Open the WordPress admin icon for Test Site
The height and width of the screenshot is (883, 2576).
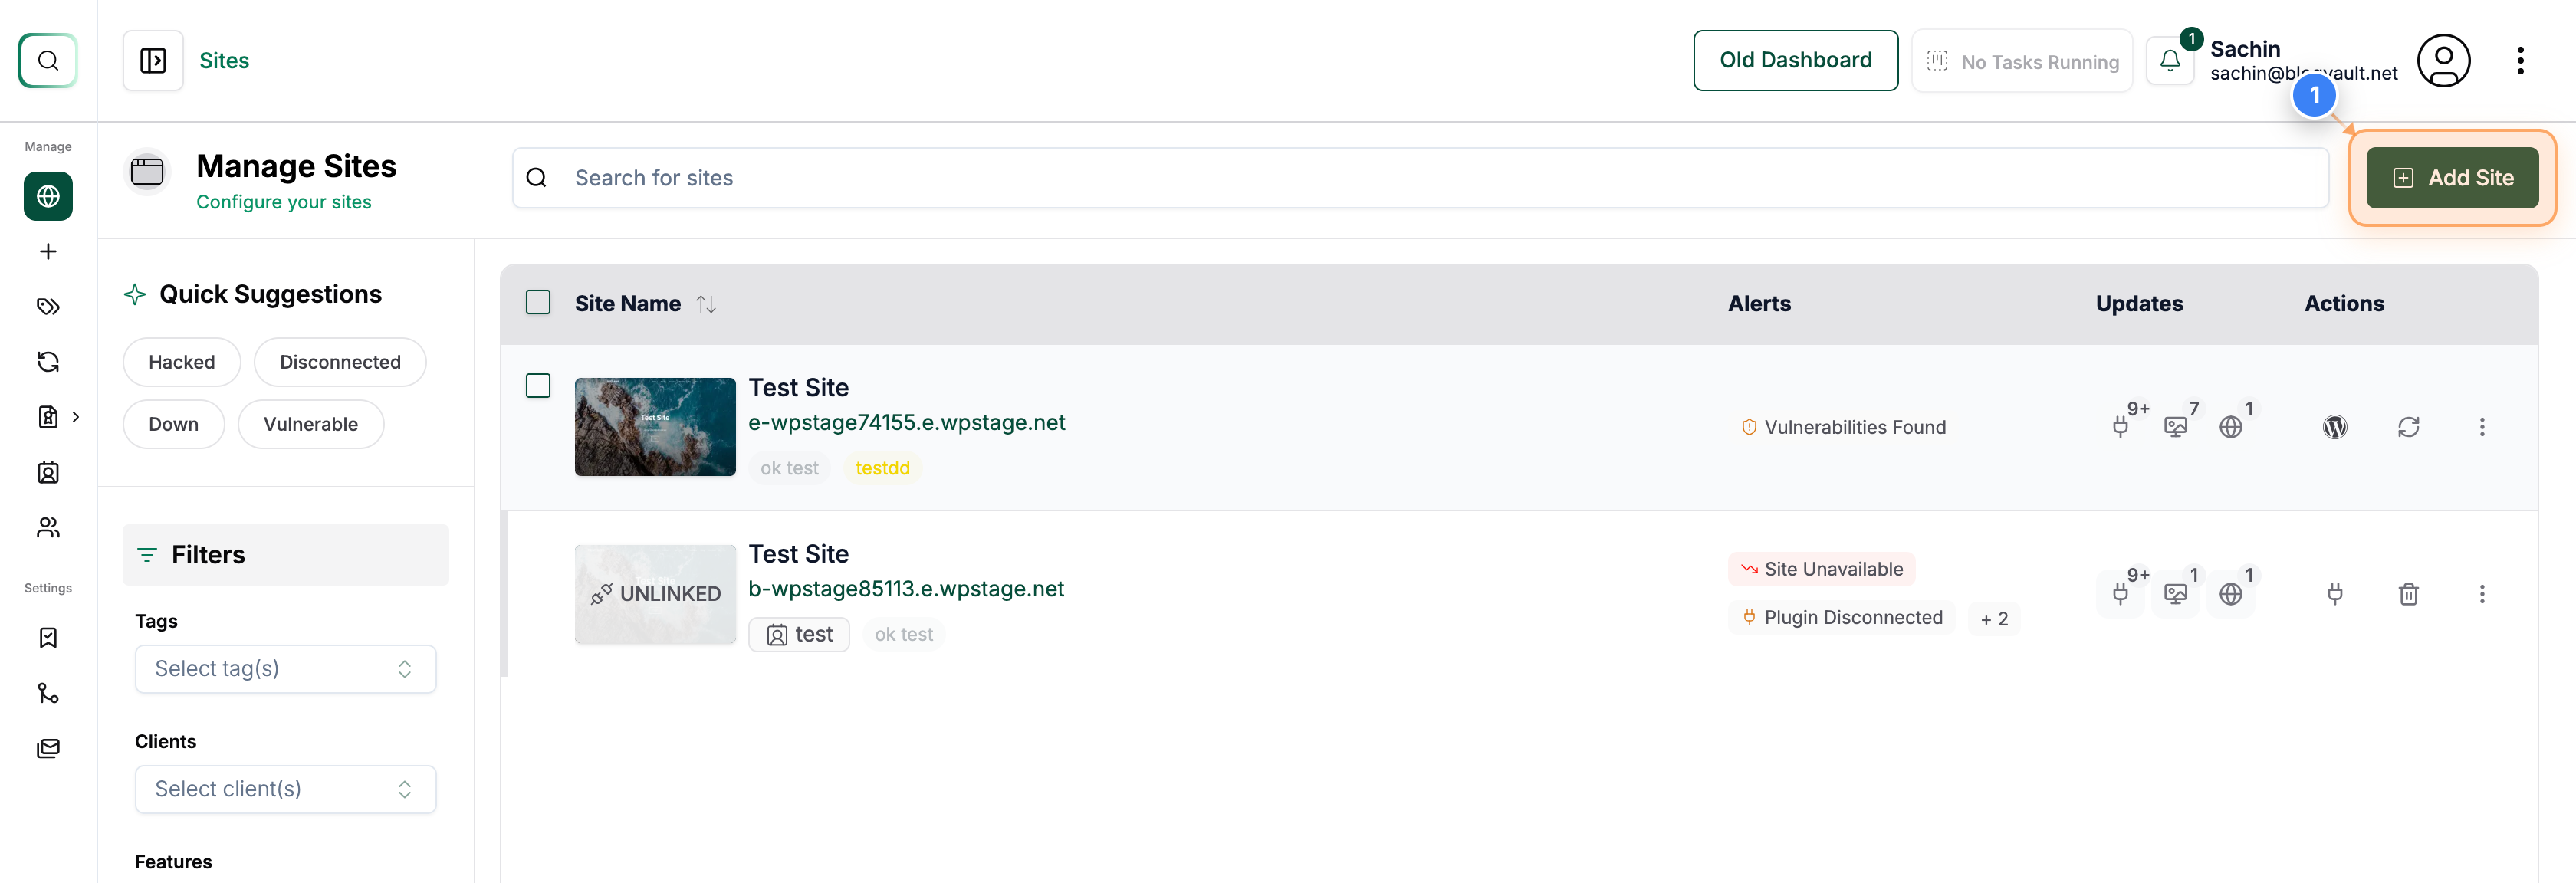2335,427
